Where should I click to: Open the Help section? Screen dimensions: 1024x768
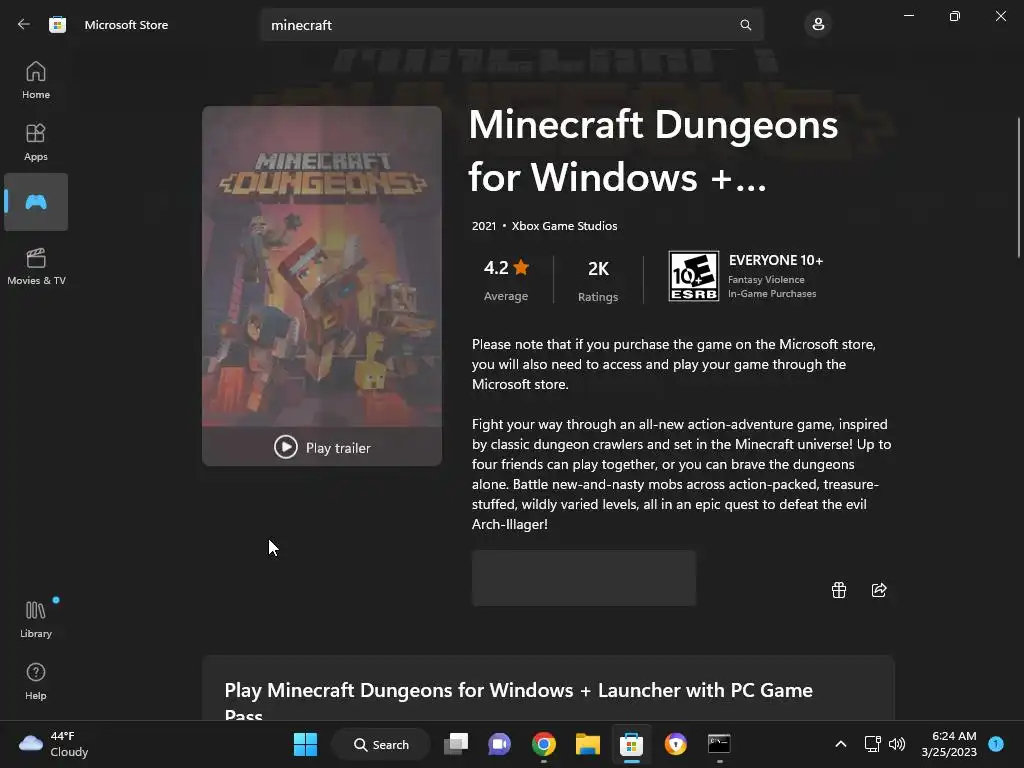click(x=36, y=681)
